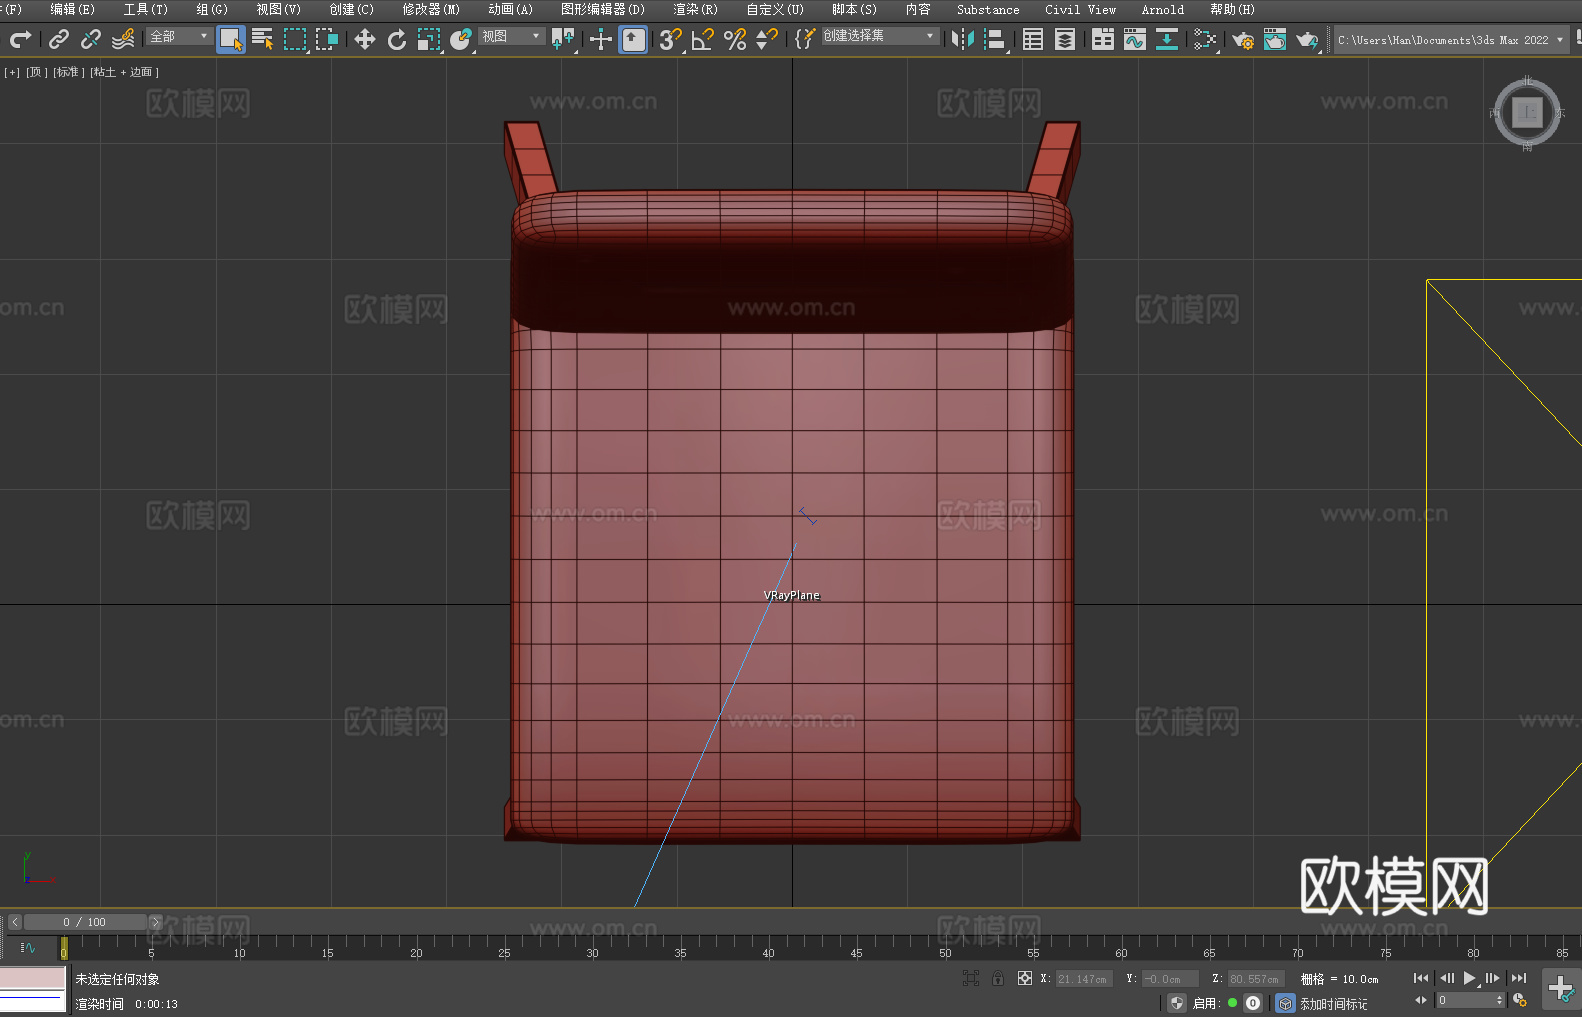This screenshot has height=1017, width=1582.
Task: Click the time slider 0 / 100
Action: pyautogui.click(x=85, y=922)
